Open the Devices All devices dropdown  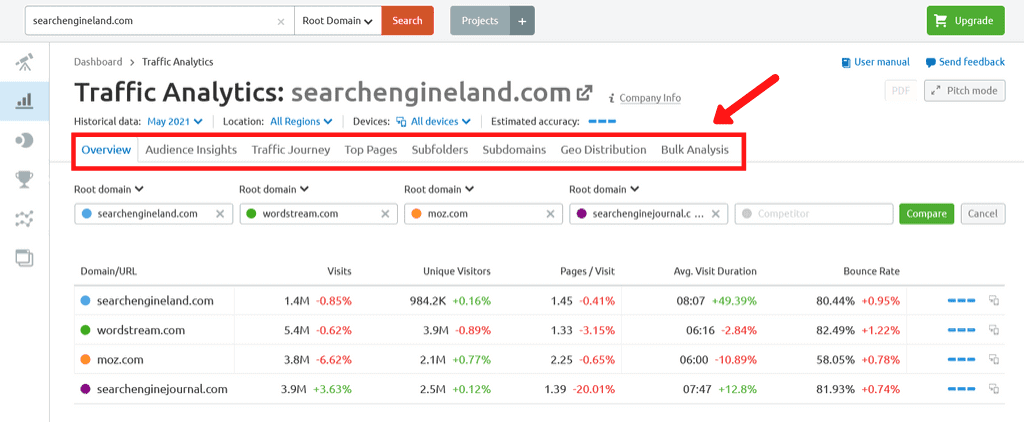(x=434, y=121)
